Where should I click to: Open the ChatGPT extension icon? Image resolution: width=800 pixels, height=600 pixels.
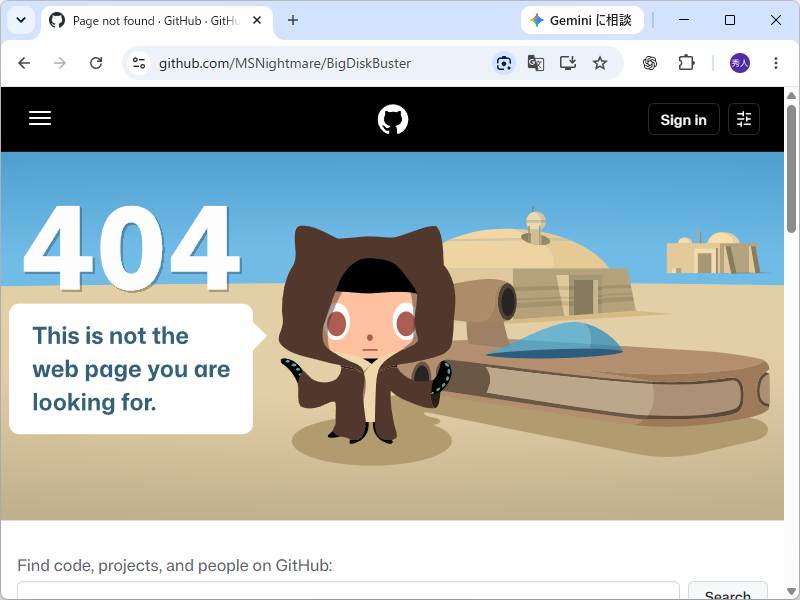click(649, 63)
